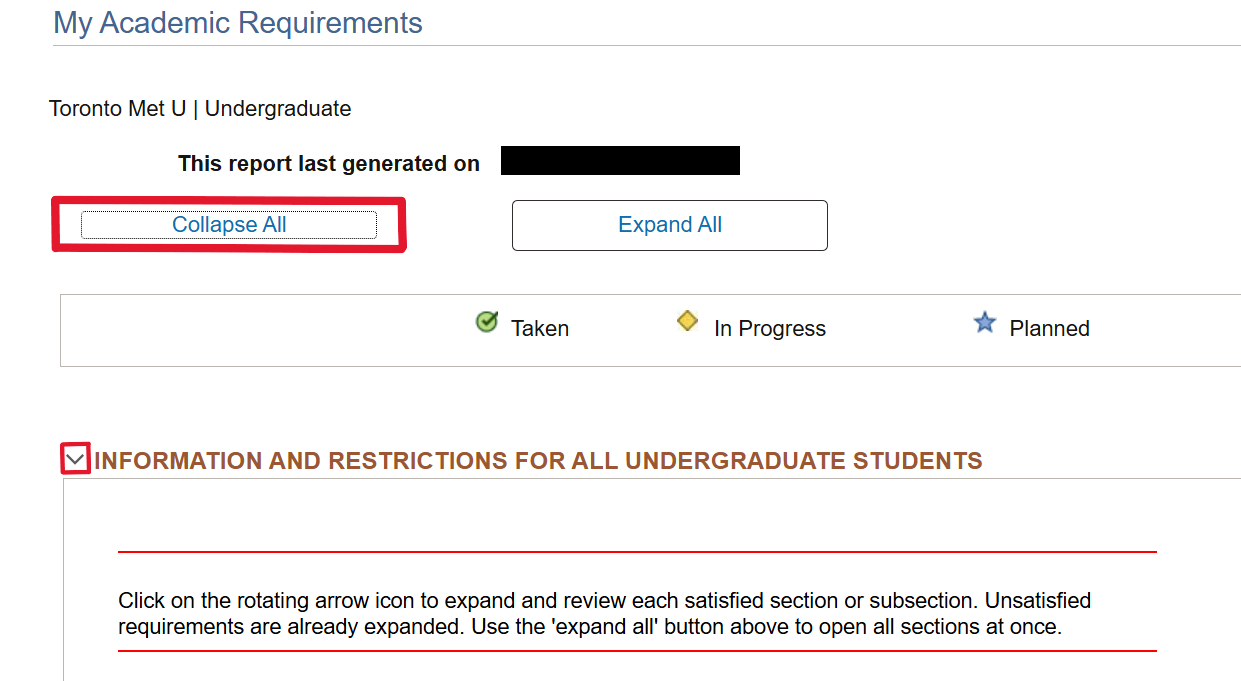
Task: Expand all report sections with one chevron alternative
Action: [x=669, y=225]
